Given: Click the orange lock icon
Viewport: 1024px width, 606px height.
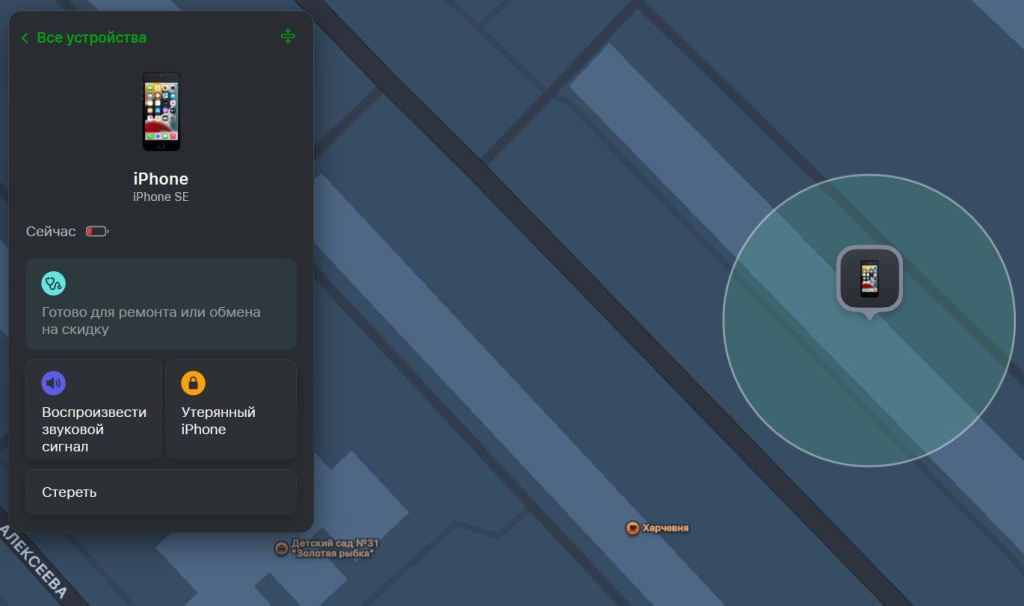Looking at the screenshot, I should coord(193,383).
